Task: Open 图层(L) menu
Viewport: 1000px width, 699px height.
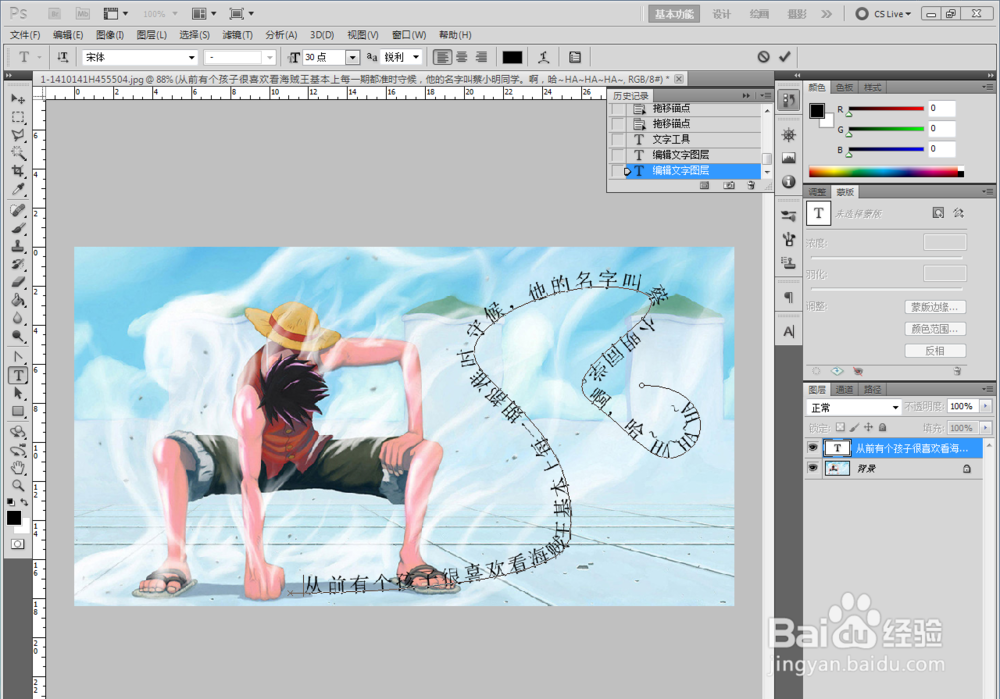Action: click(x=151, y=34)
